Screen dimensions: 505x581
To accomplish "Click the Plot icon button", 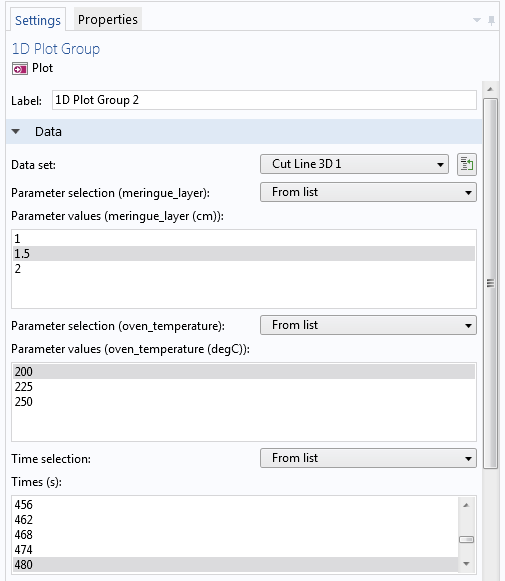I will [x=20, y=69].
